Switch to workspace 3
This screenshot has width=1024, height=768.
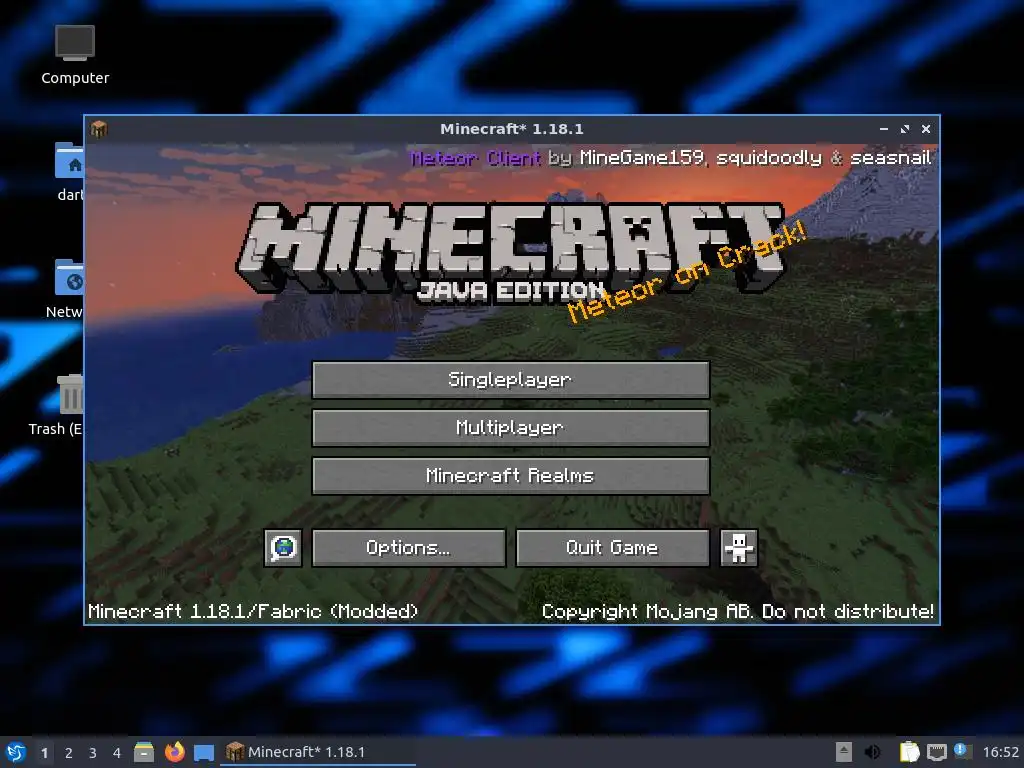point(93,753)
